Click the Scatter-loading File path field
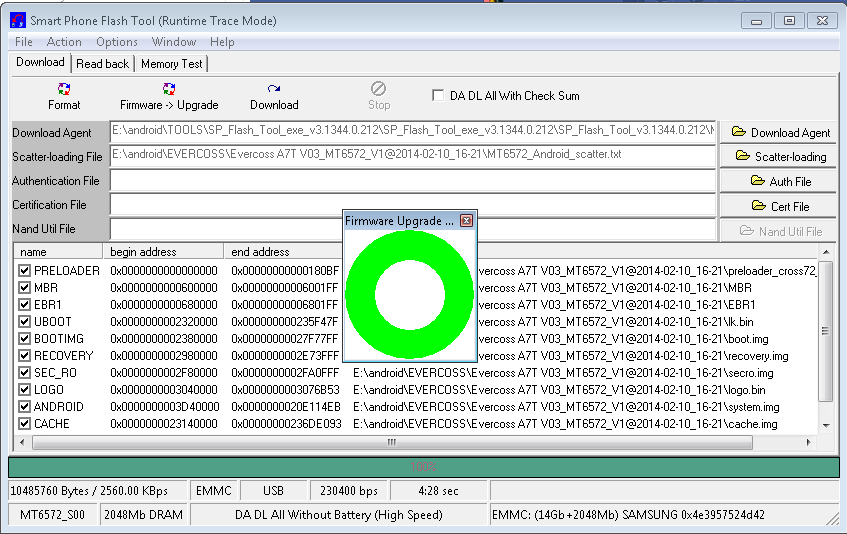 tap(413, 156)
